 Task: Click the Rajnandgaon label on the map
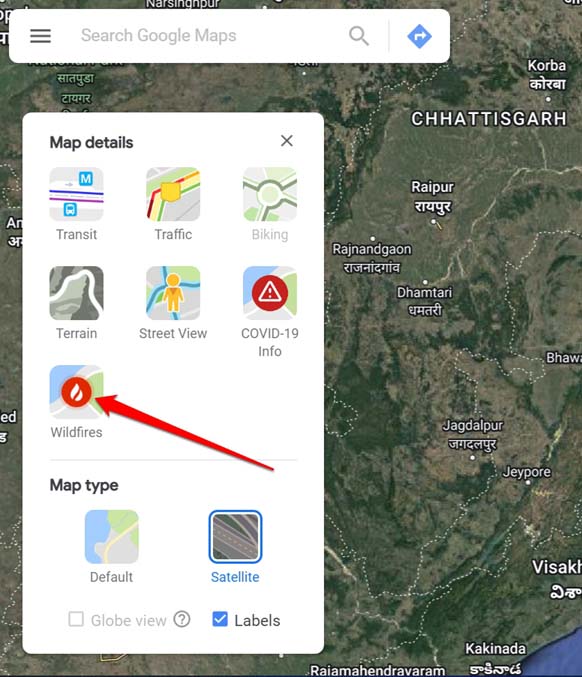pos(372,258)
